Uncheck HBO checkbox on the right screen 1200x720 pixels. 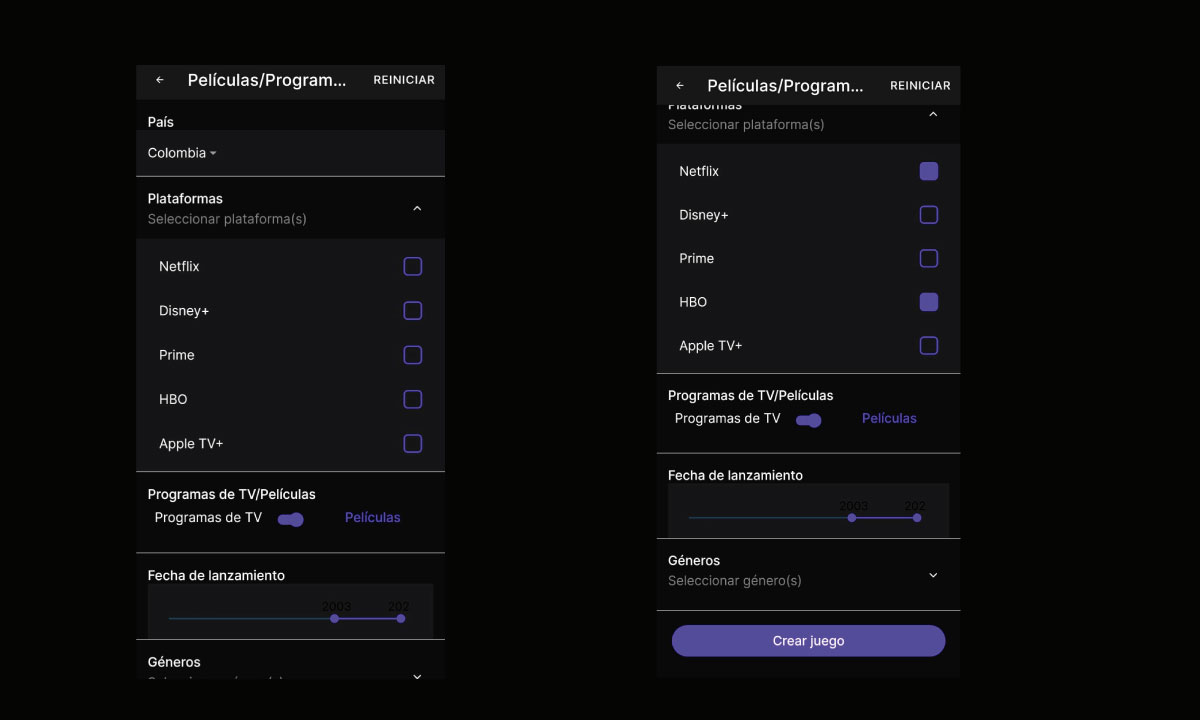click(x=929, y=302)
